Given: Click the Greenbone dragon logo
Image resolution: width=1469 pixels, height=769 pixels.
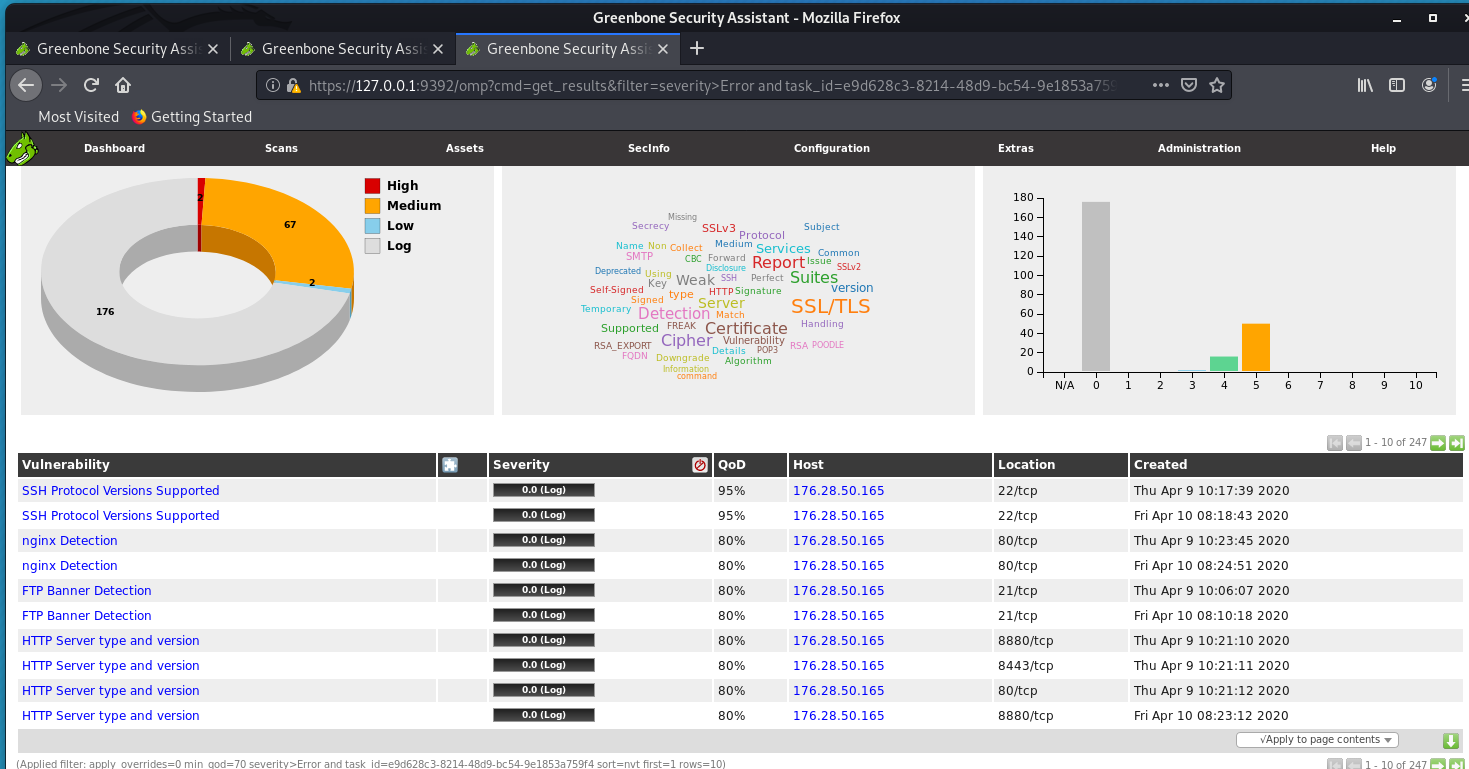Looking at the screenshot, I should [22, 148].
